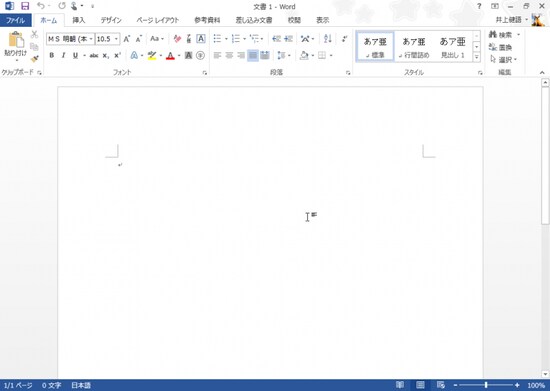Click the Undo arrow in title bar
The height and width of the screenshot is (391, 550).
41,6
